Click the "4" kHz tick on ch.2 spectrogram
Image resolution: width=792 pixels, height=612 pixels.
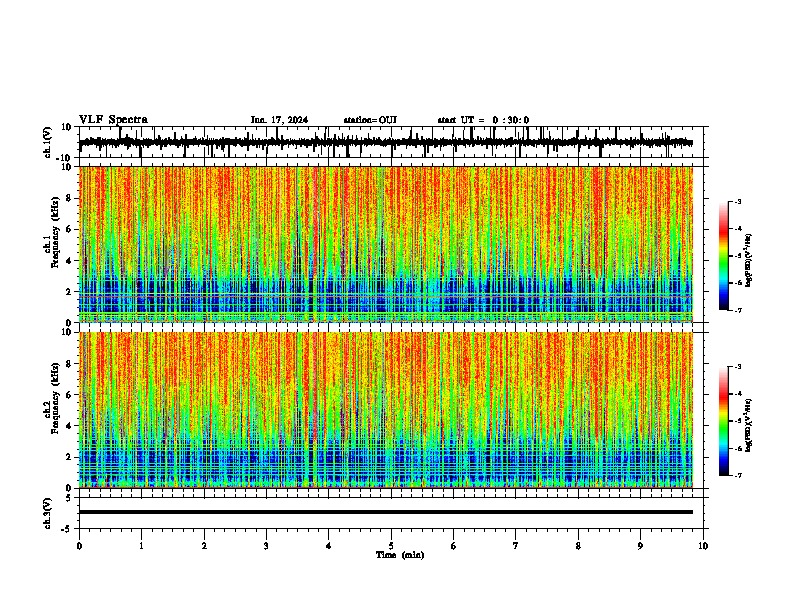click(x=70, y=426)
